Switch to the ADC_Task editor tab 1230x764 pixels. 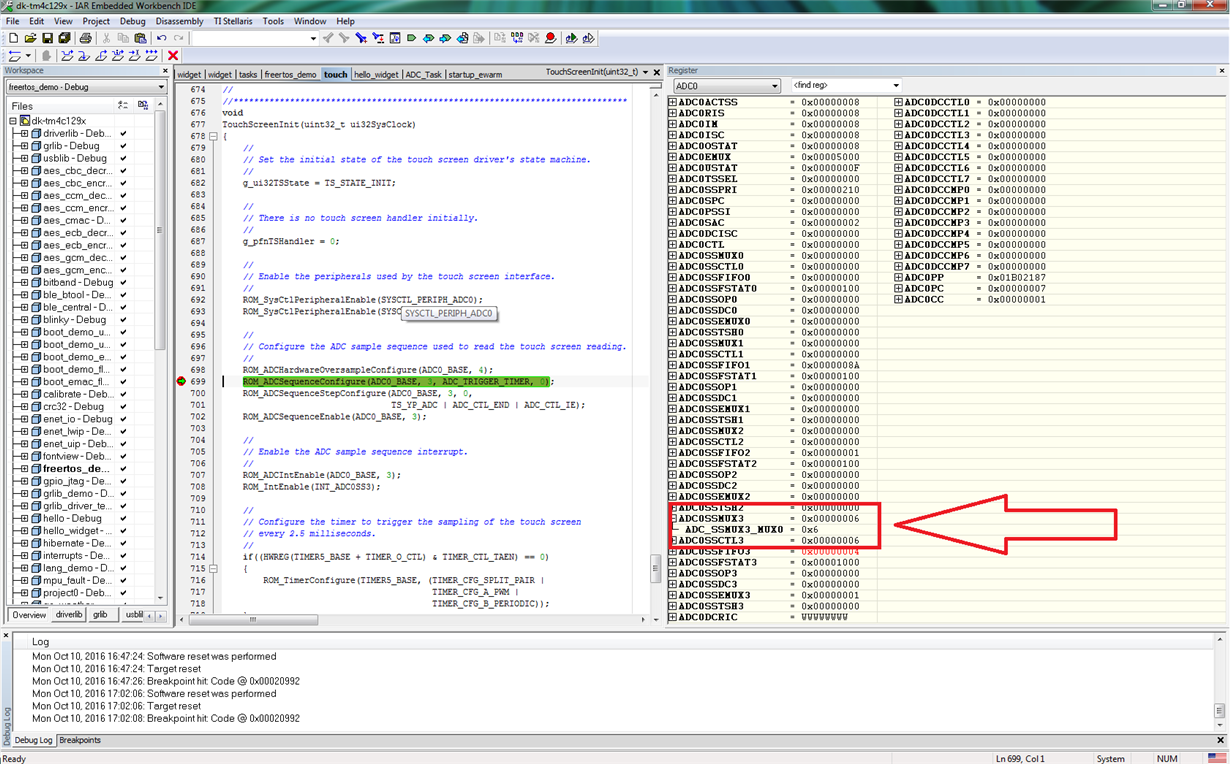point(423,74)
